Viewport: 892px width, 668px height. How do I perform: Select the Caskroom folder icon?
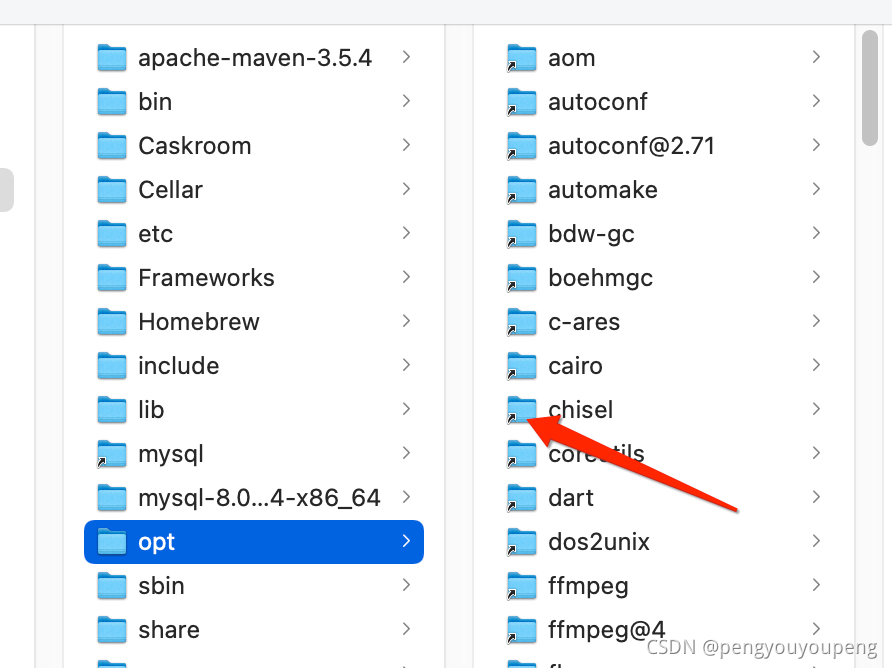[x=112, y=146]
